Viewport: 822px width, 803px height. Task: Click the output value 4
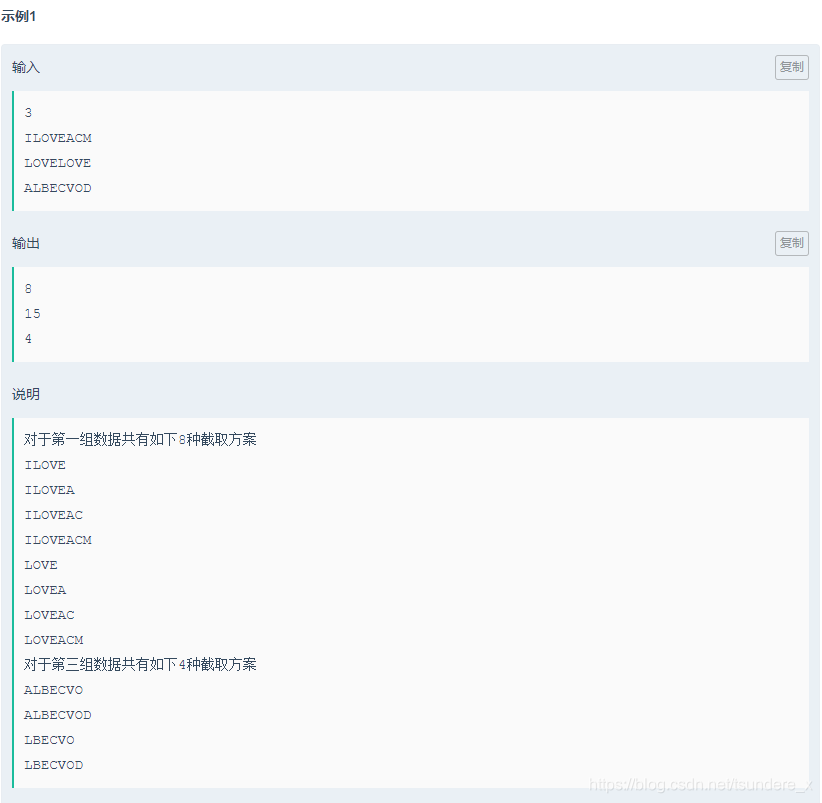[x=28, y=338]
